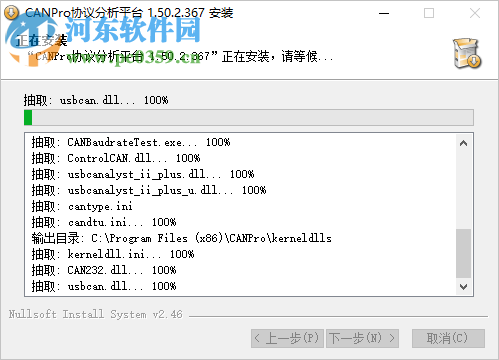The width and height of the screenshot is (499, 360).
Task: Click the 取消(C) cancel button
Action: pyautogui.click(x=448, y=338)
